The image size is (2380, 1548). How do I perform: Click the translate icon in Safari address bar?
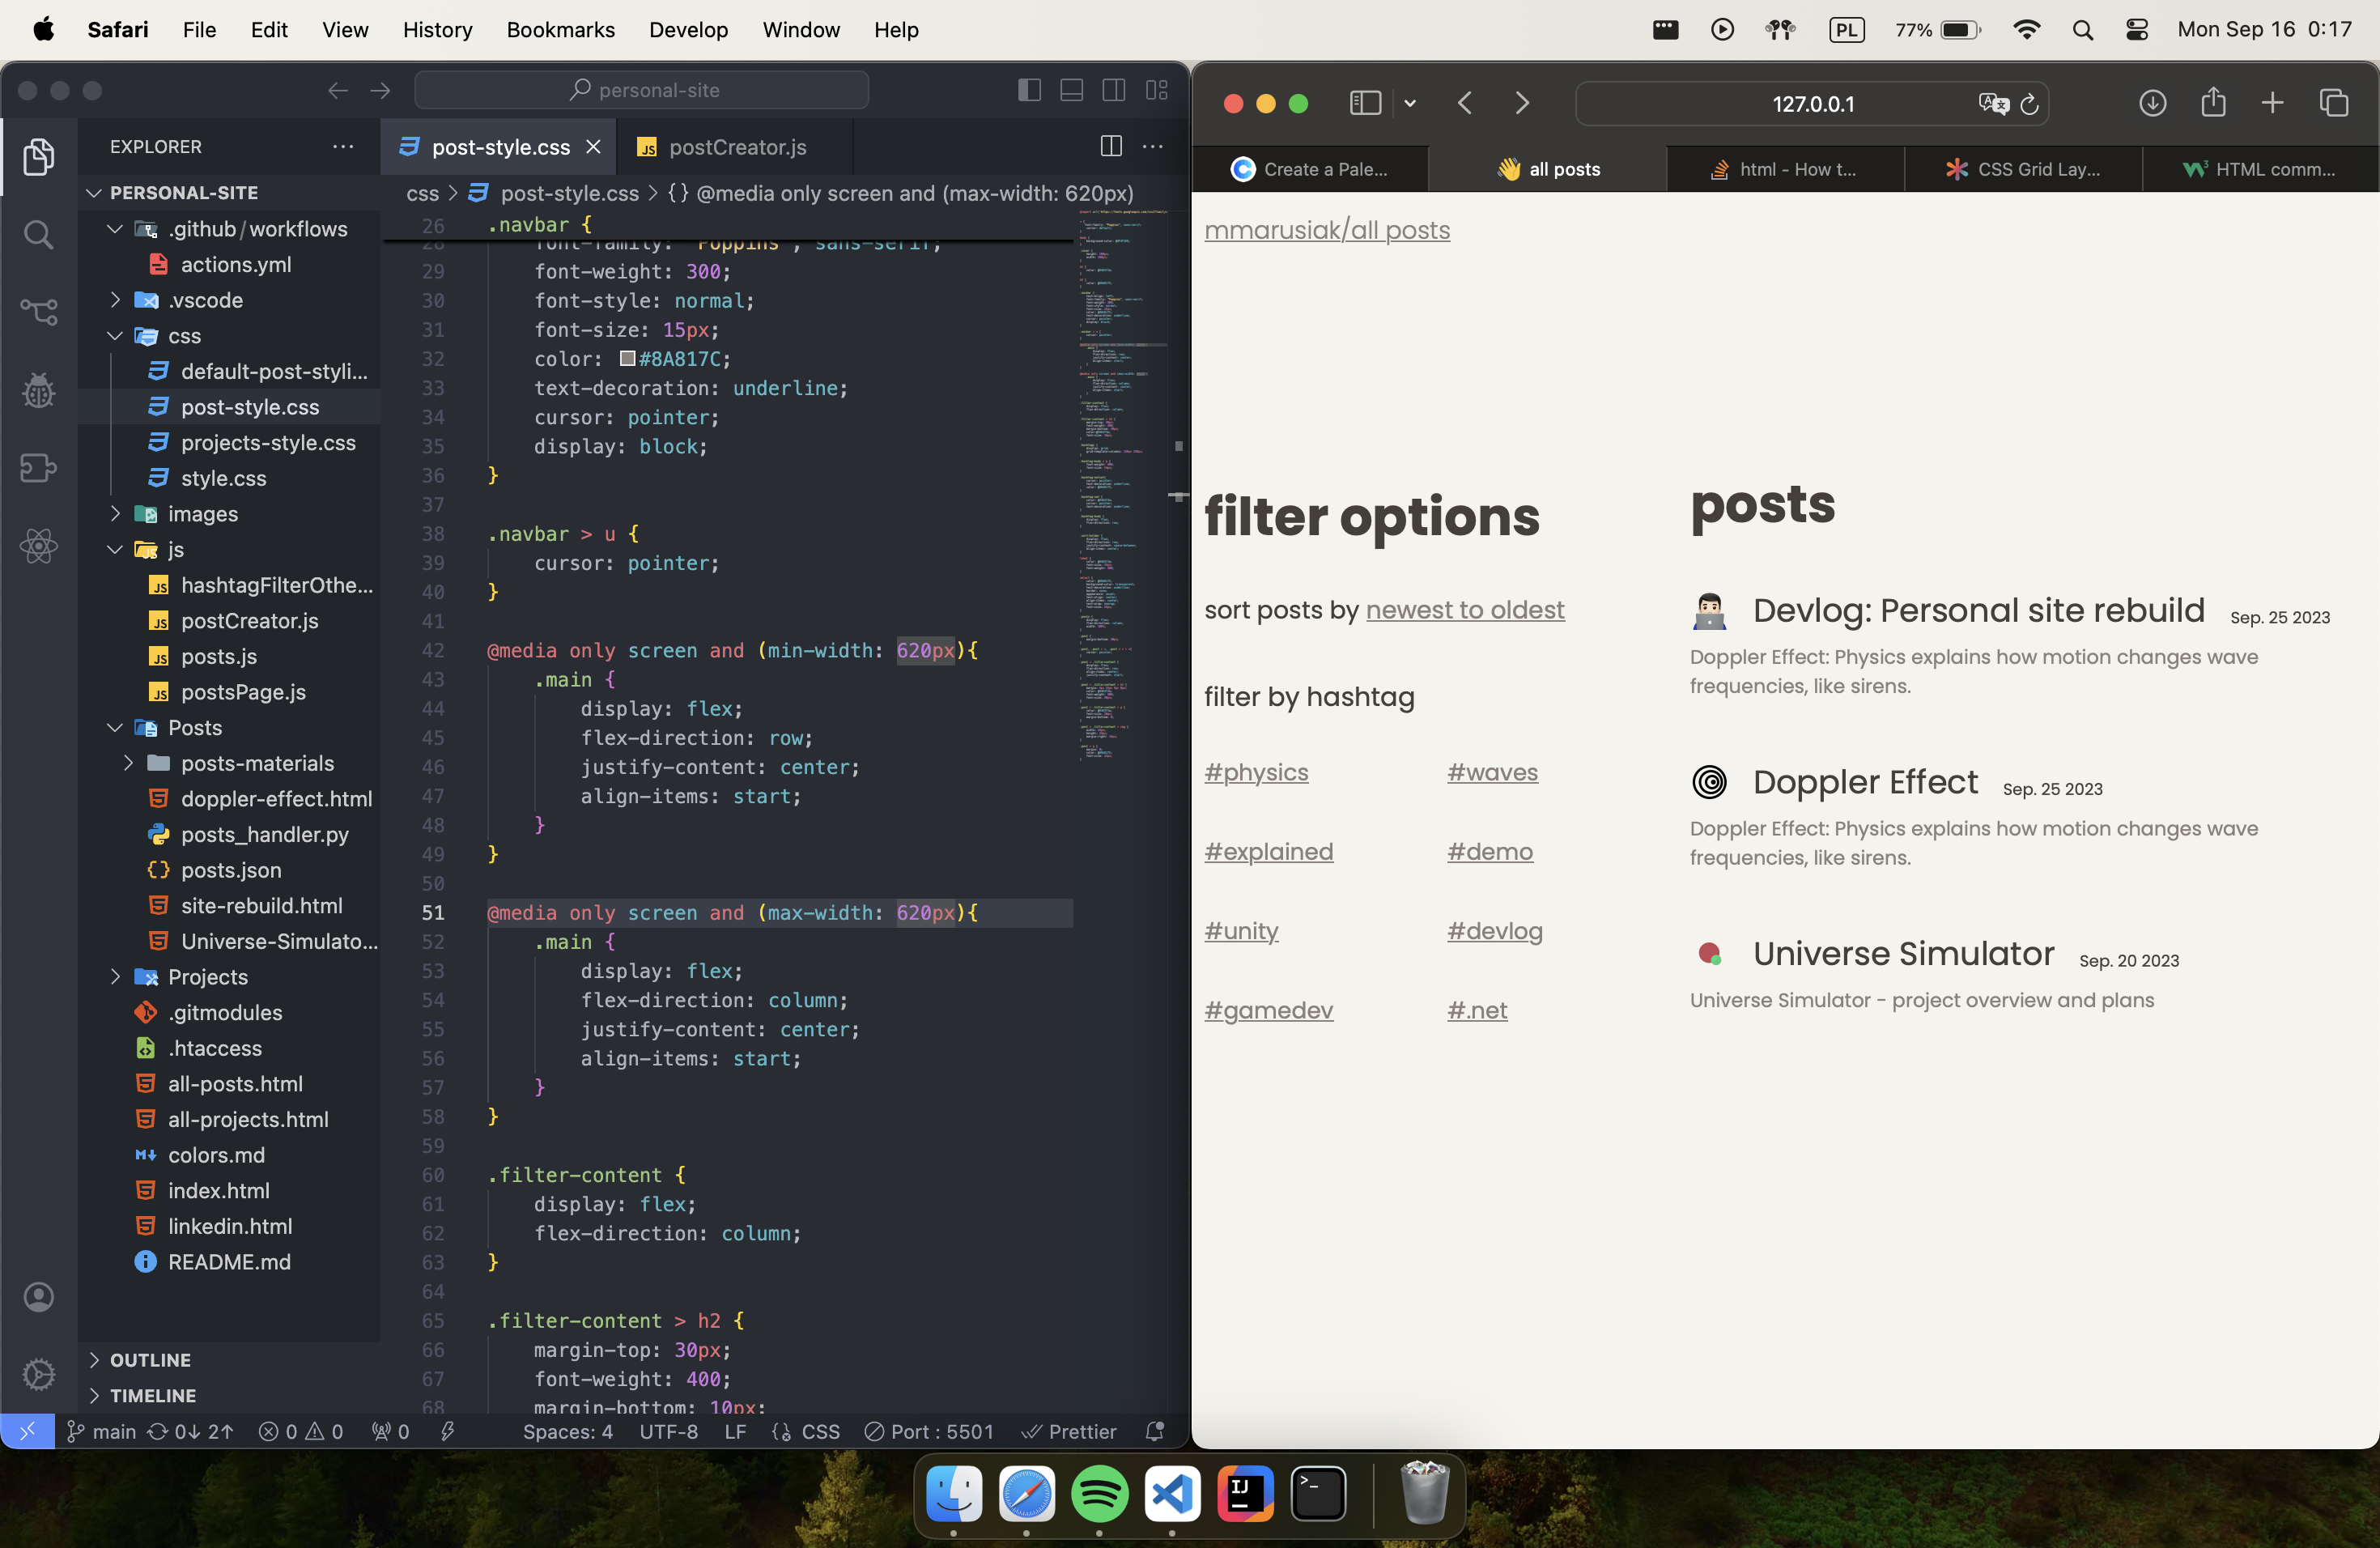click(x=1992, y=104)
